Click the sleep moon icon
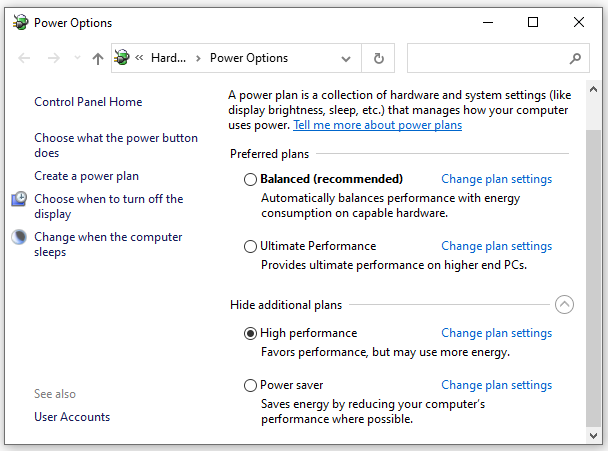The width and height of the screenshot is (608, 451). [19, 237]
